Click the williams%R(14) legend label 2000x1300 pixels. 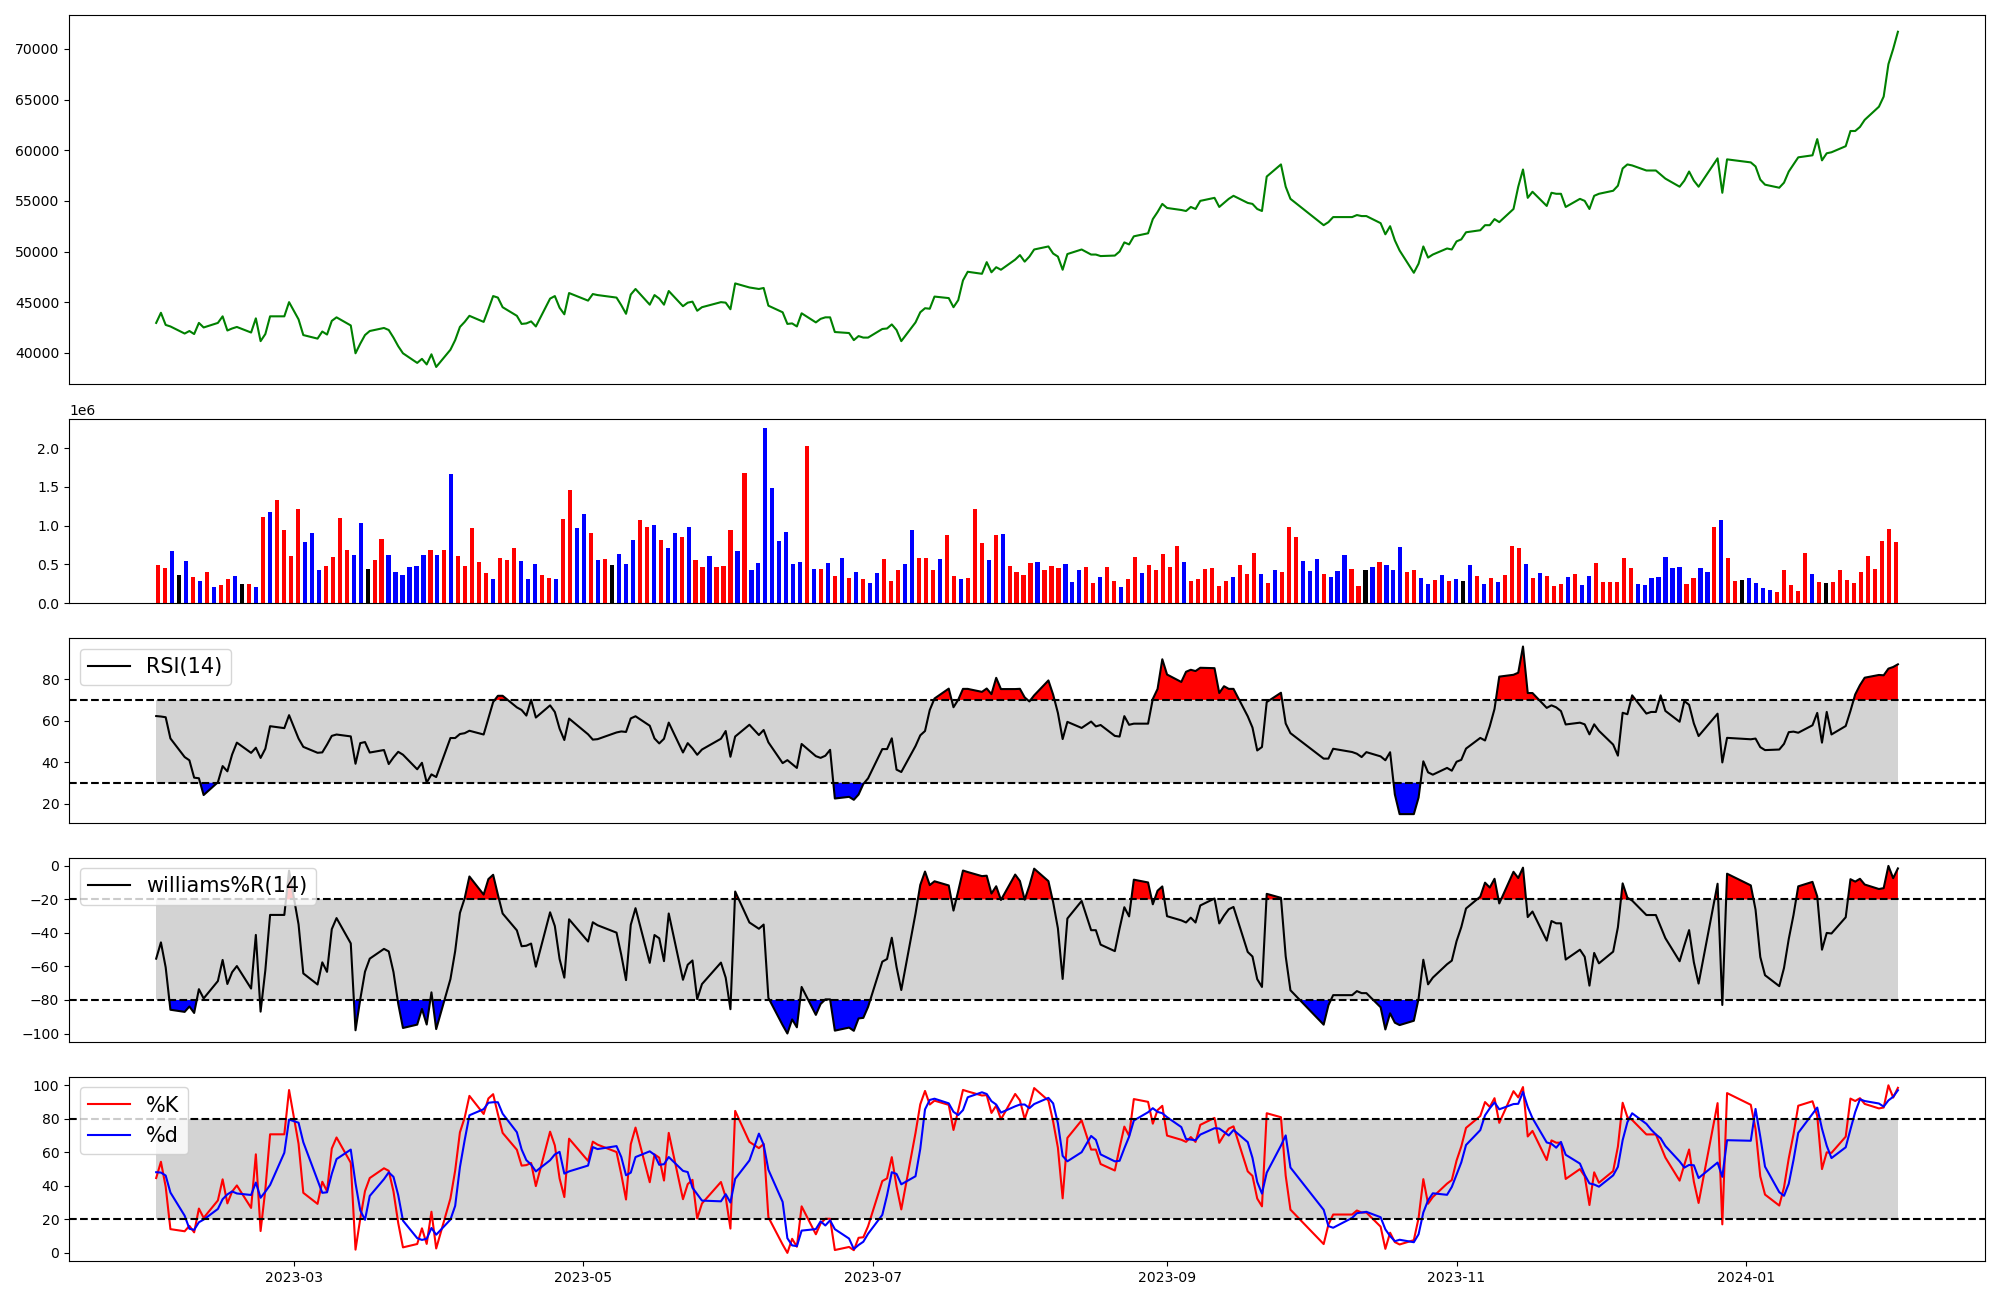226,885
